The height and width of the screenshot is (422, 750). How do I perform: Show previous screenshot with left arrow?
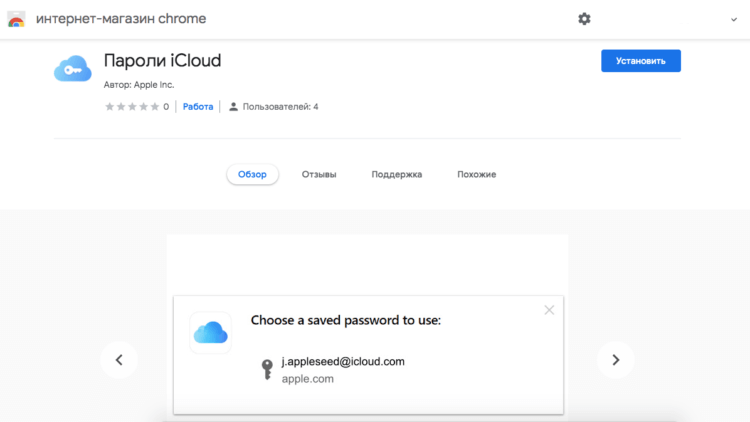[x=119, y=360]
